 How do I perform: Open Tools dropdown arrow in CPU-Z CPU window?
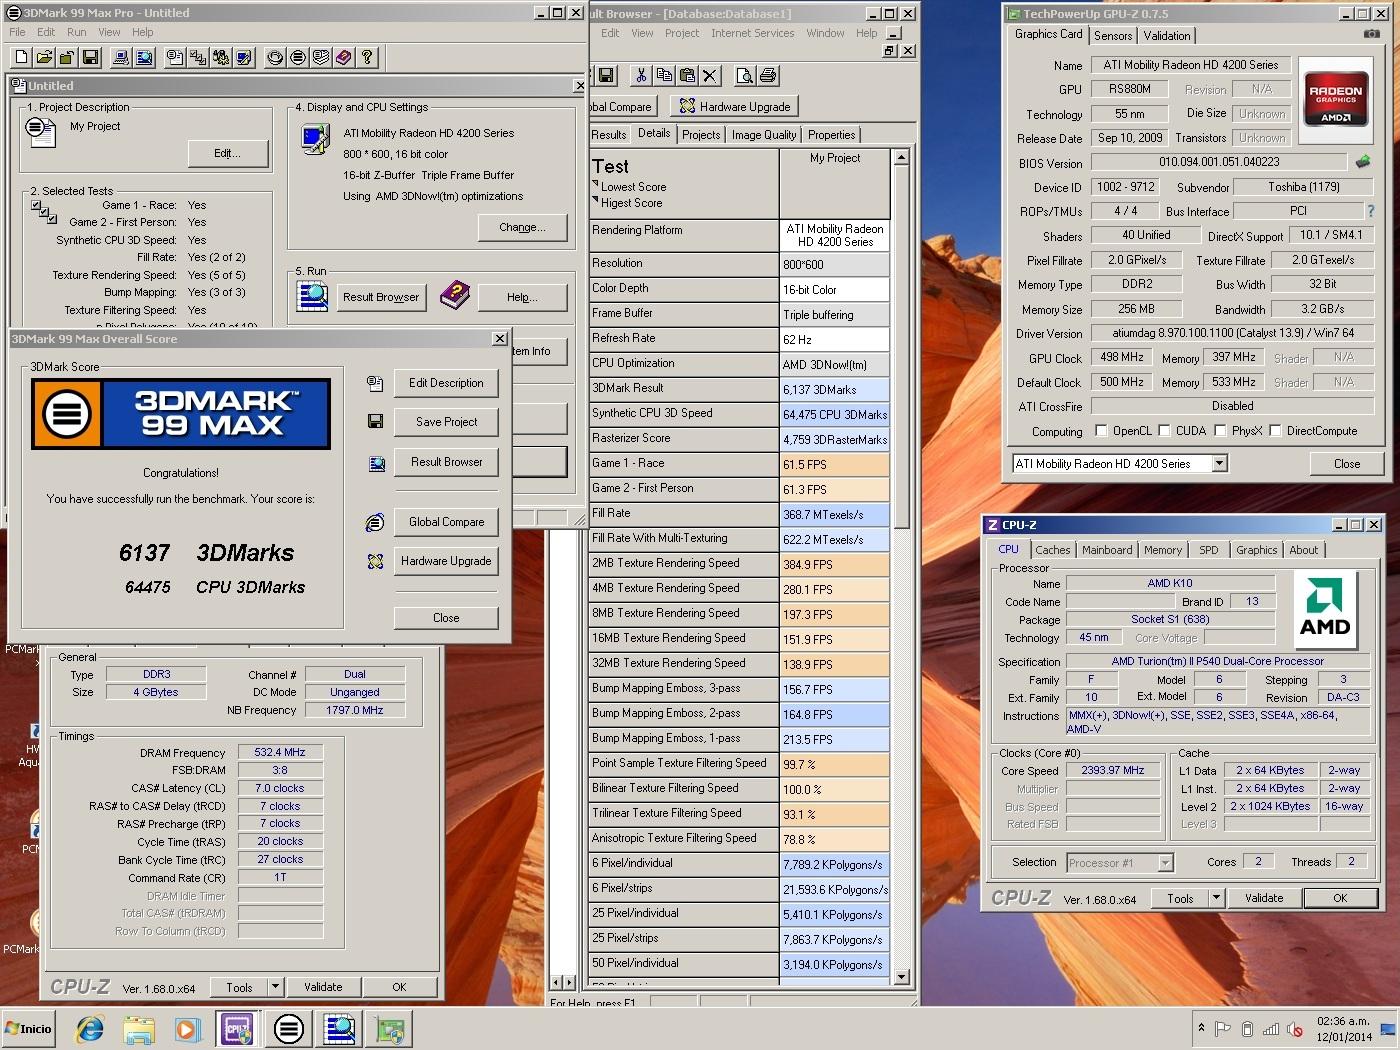(x=1216, y=898)
